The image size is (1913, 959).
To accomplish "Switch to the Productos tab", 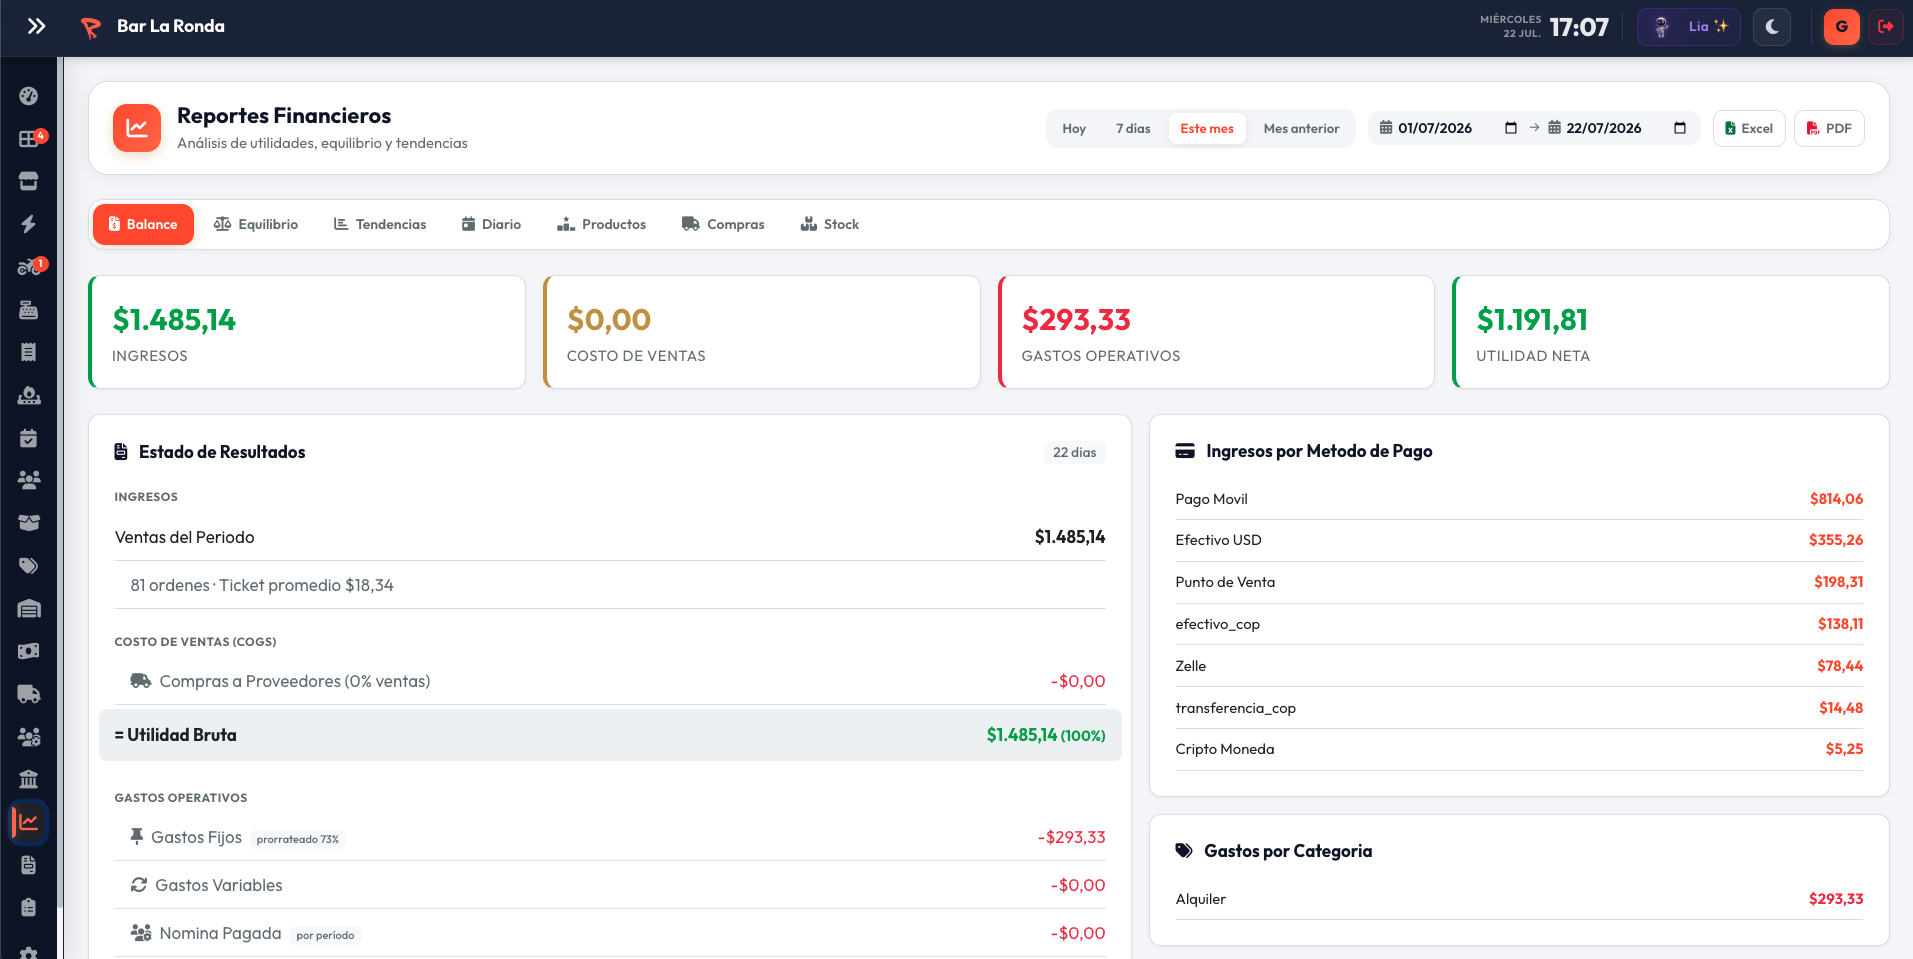I will pyautogui.click(x=601, y=224).
